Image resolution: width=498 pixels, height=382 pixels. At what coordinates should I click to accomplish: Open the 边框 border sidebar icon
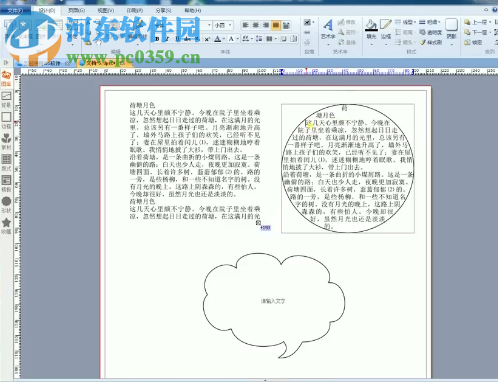tap(6, 121)
